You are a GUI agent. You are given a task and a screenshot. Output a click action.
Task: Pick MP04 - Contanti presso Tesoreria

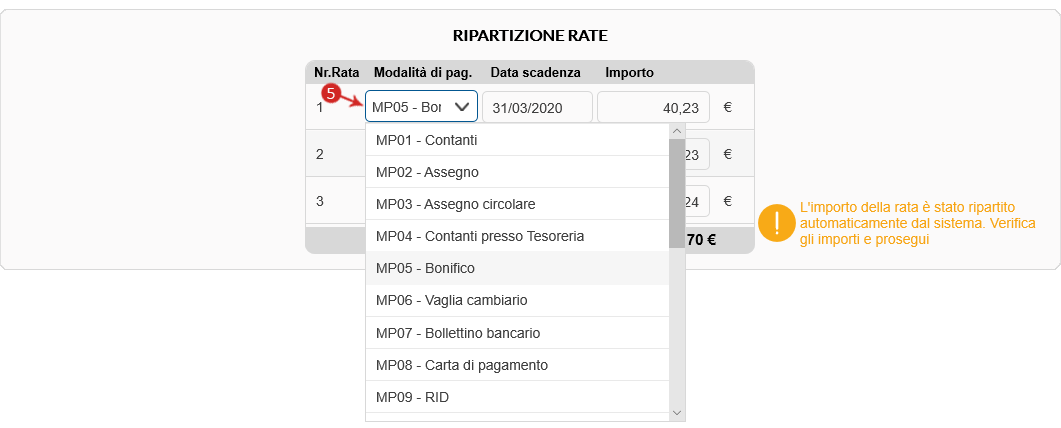click(x=518, y=236)
